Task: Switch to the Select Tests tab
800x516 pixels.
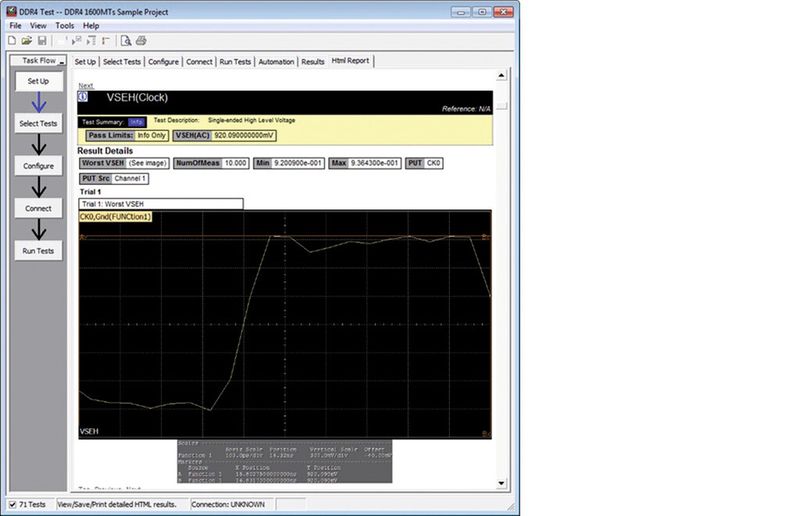Action: coord(121,62)
